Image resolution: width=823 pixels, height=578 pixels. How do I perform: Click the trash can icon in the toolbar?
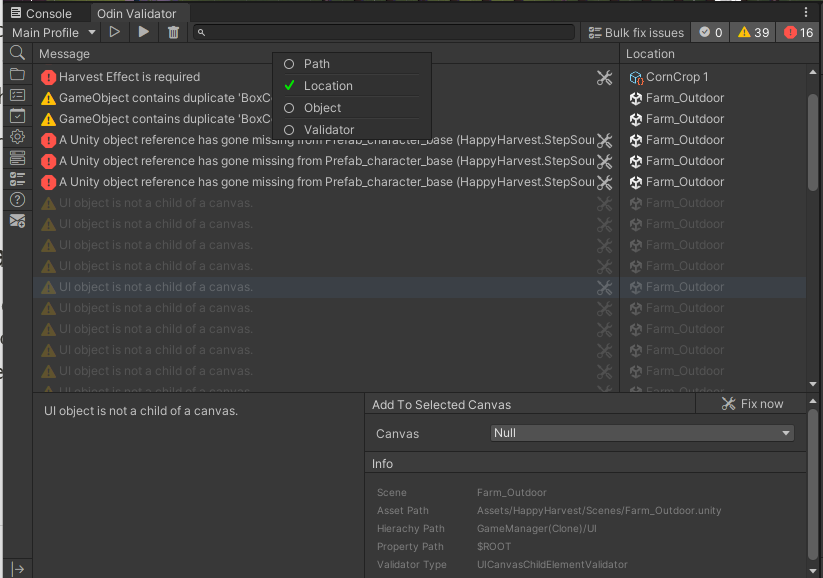pos(173,33)
